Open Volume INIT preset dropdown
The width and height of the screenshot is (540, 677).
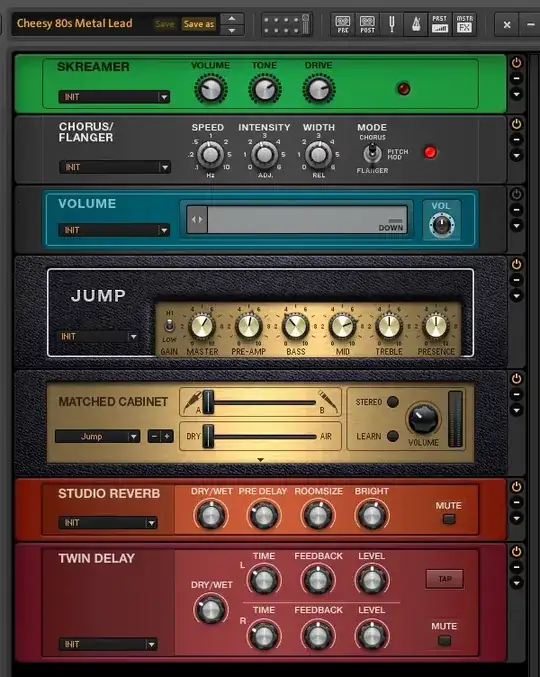point(114,230)
